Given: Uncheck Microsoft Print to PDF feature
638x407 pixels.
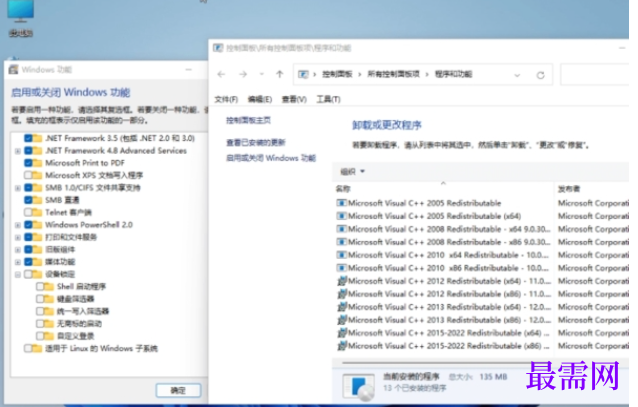Looking at the screenshot, I should 28,163.
